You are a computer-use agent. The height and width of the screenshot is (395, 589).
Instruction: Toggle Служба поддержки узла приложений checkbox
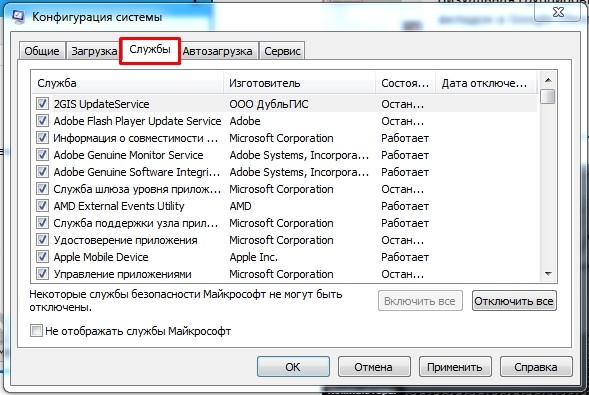pyautogui.click(x=42, y=223)
